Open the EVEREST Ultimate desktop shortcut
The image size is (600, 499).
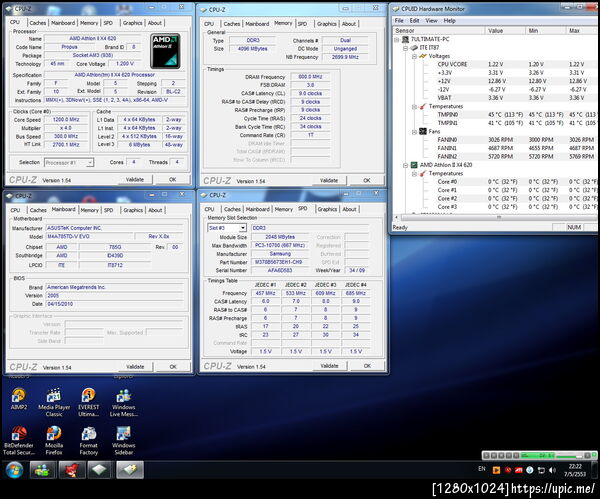coord(88,402)
